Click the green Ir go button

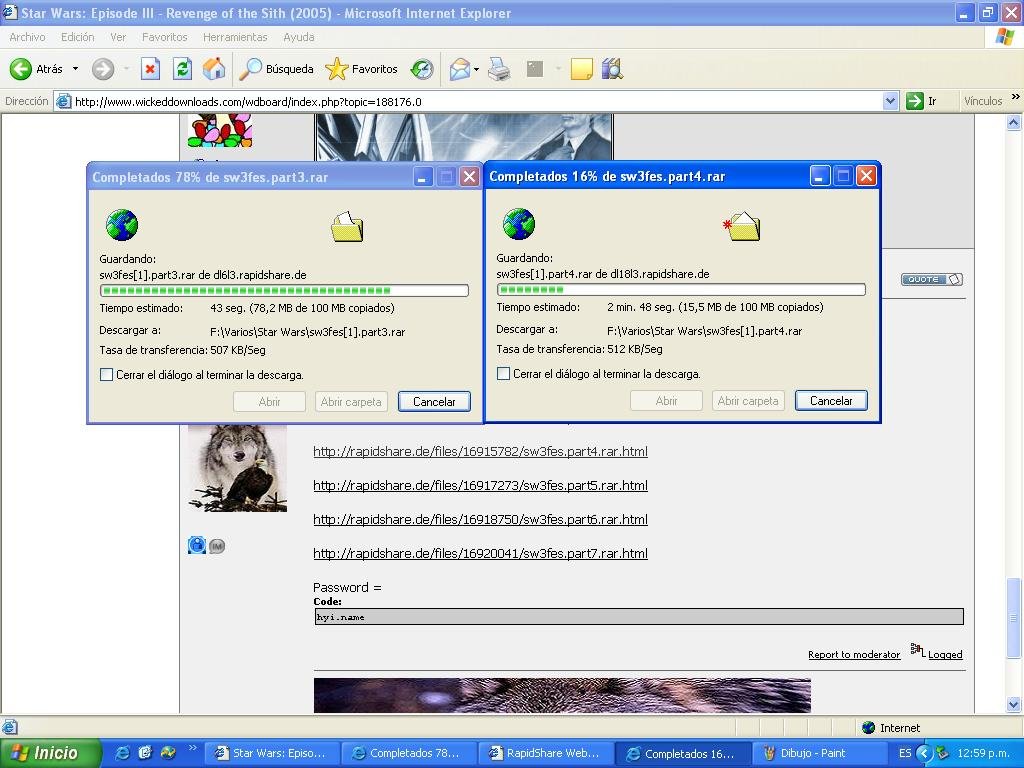coord(922,101)
